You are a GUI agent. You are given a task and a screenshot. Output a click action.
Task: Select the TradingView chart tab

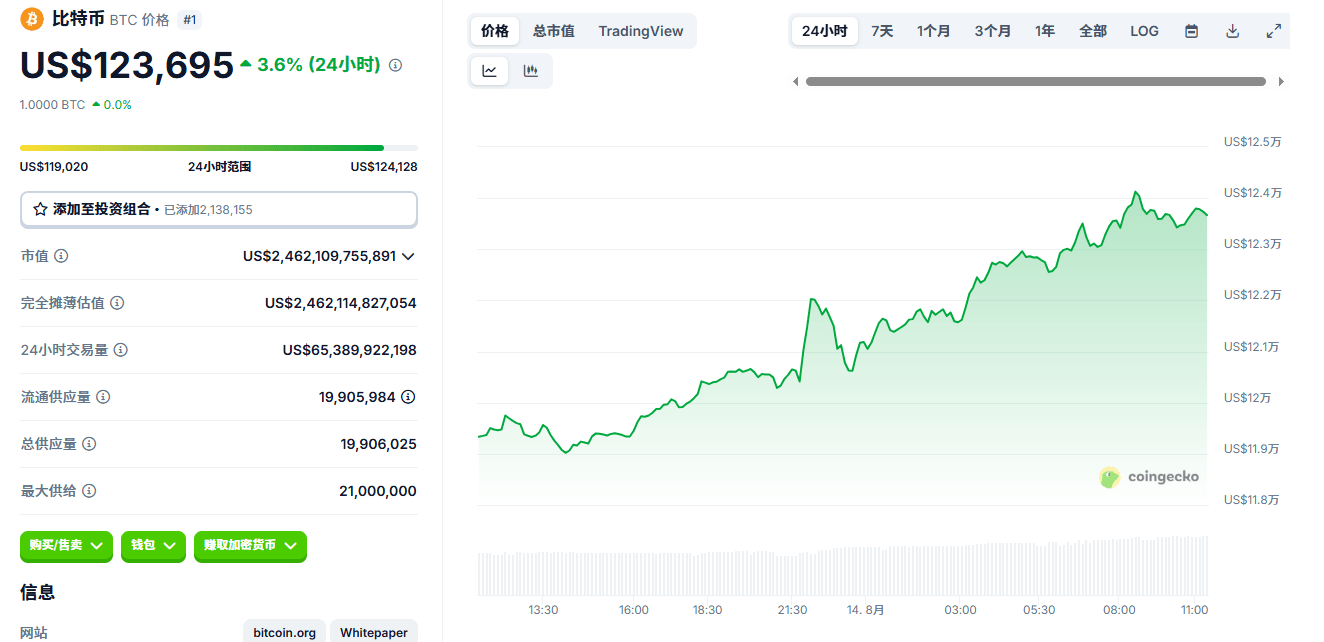641,31
